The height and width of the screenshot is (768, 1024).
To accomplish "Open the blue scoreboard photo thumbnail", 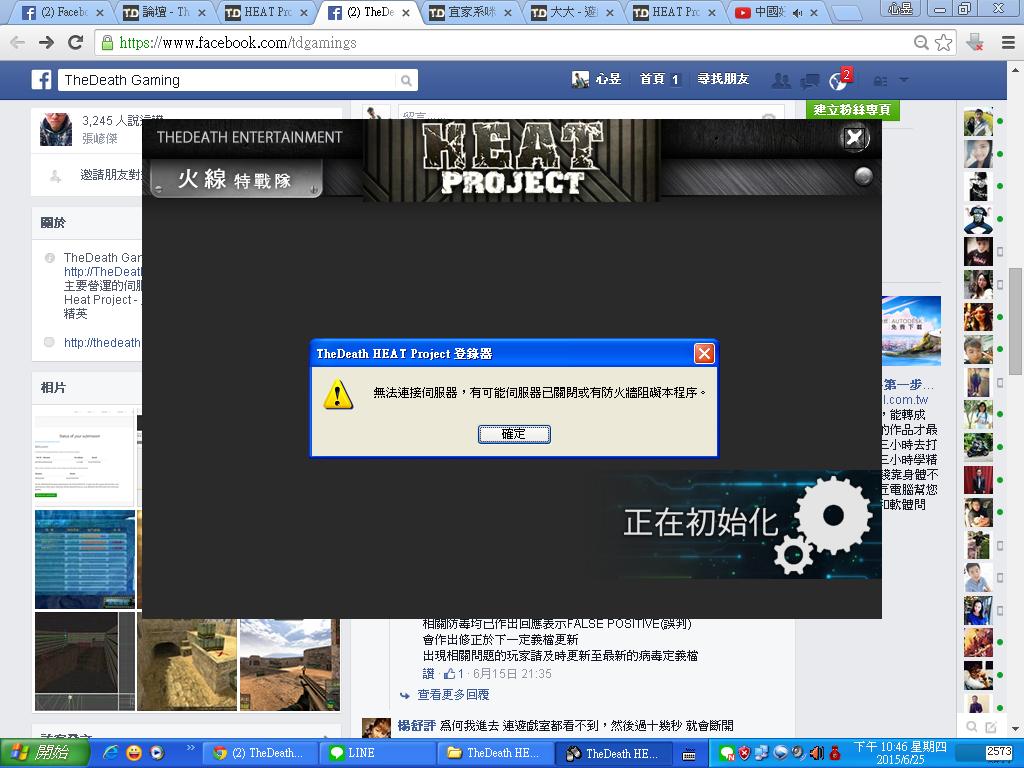I will pyautogui.click(x=85, y=560).
